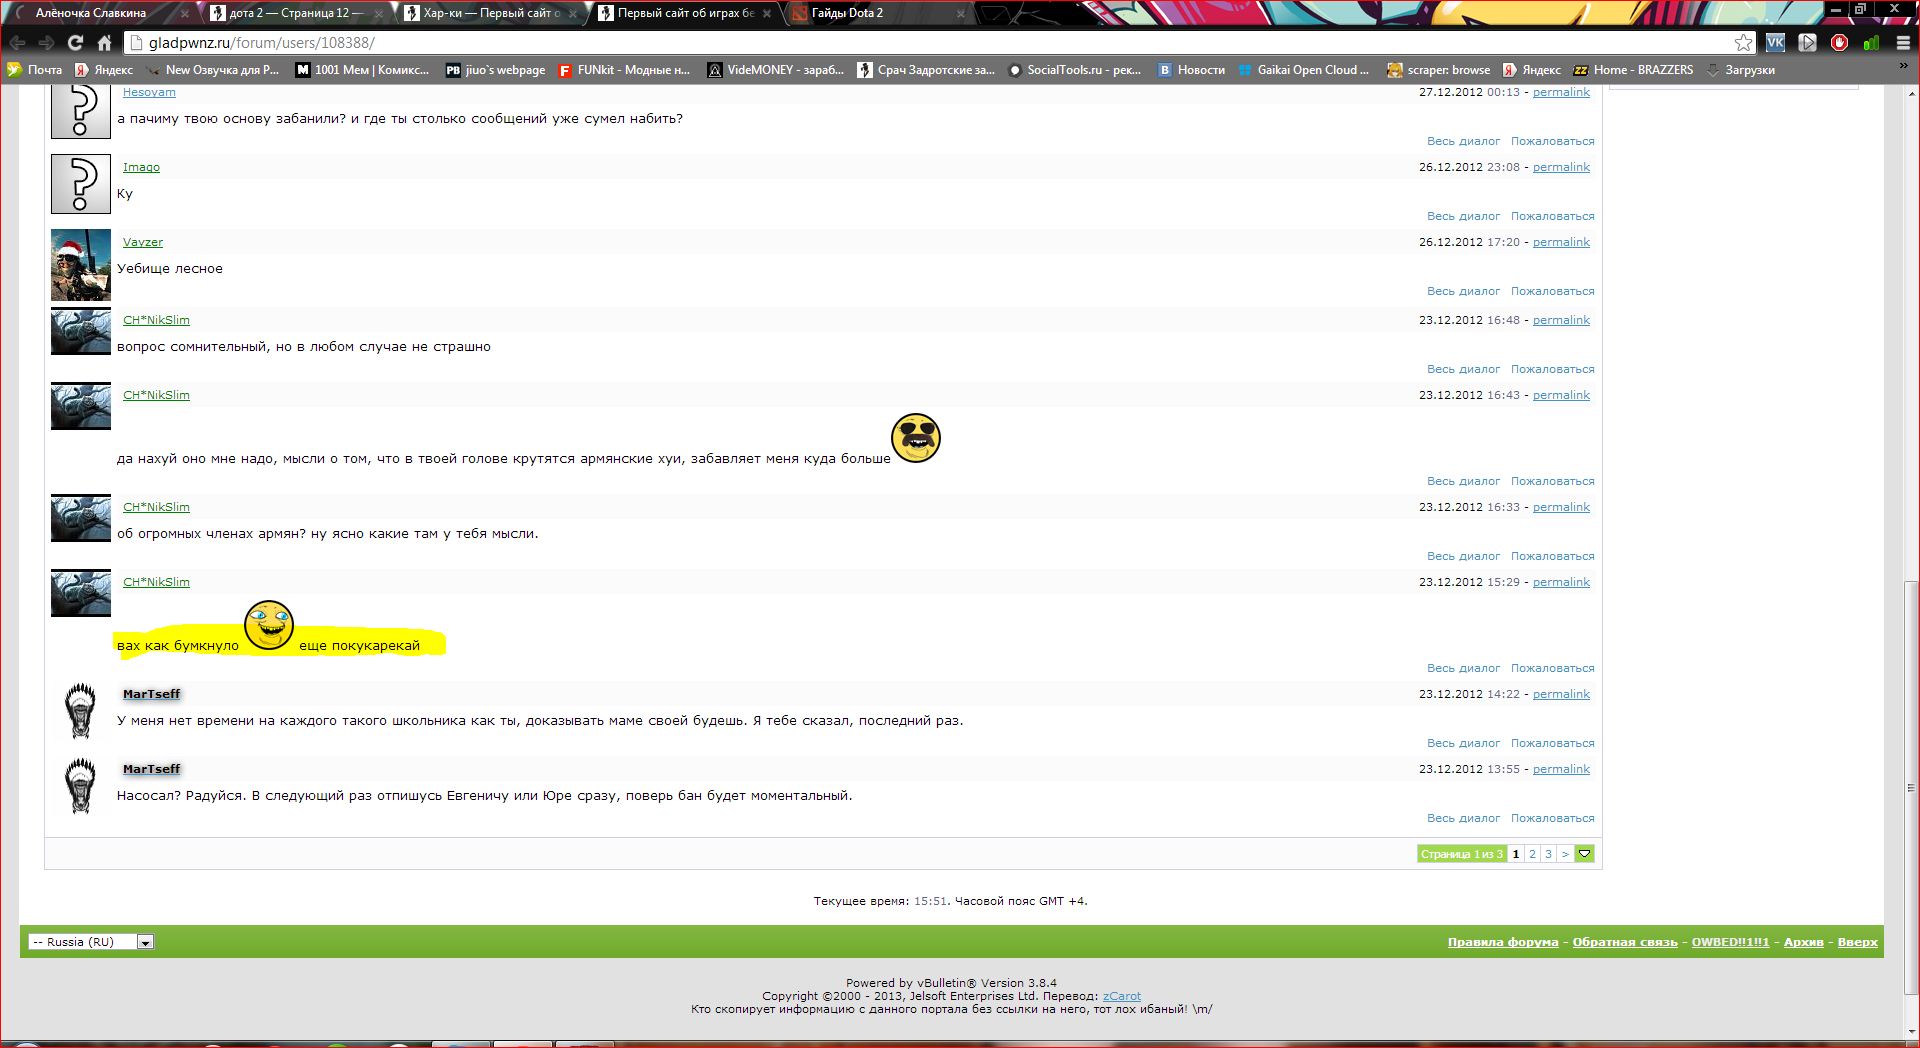Open the FUNkit bookmark
1920x1048 pixels.
[x=624, y=70]
